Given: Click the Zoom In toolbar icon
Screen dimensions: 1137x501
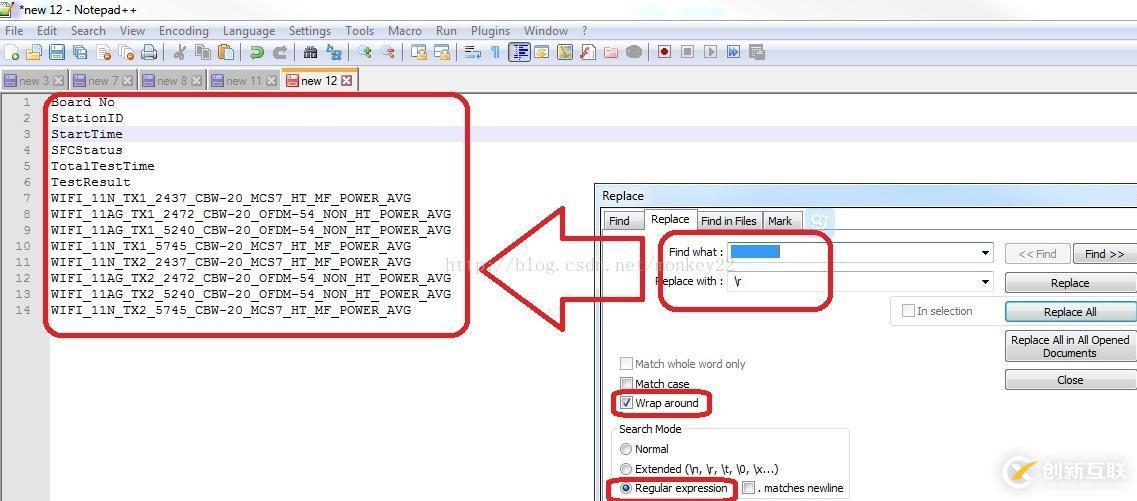Looking at the screenshot, I should tap(365, 53).
